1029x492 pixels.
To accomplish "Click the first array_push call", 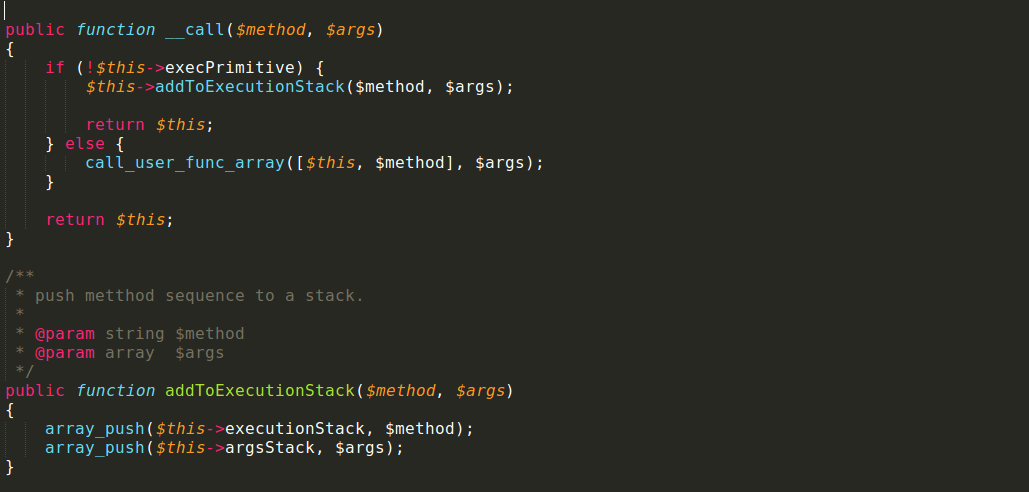I will [x=95, y=429].
